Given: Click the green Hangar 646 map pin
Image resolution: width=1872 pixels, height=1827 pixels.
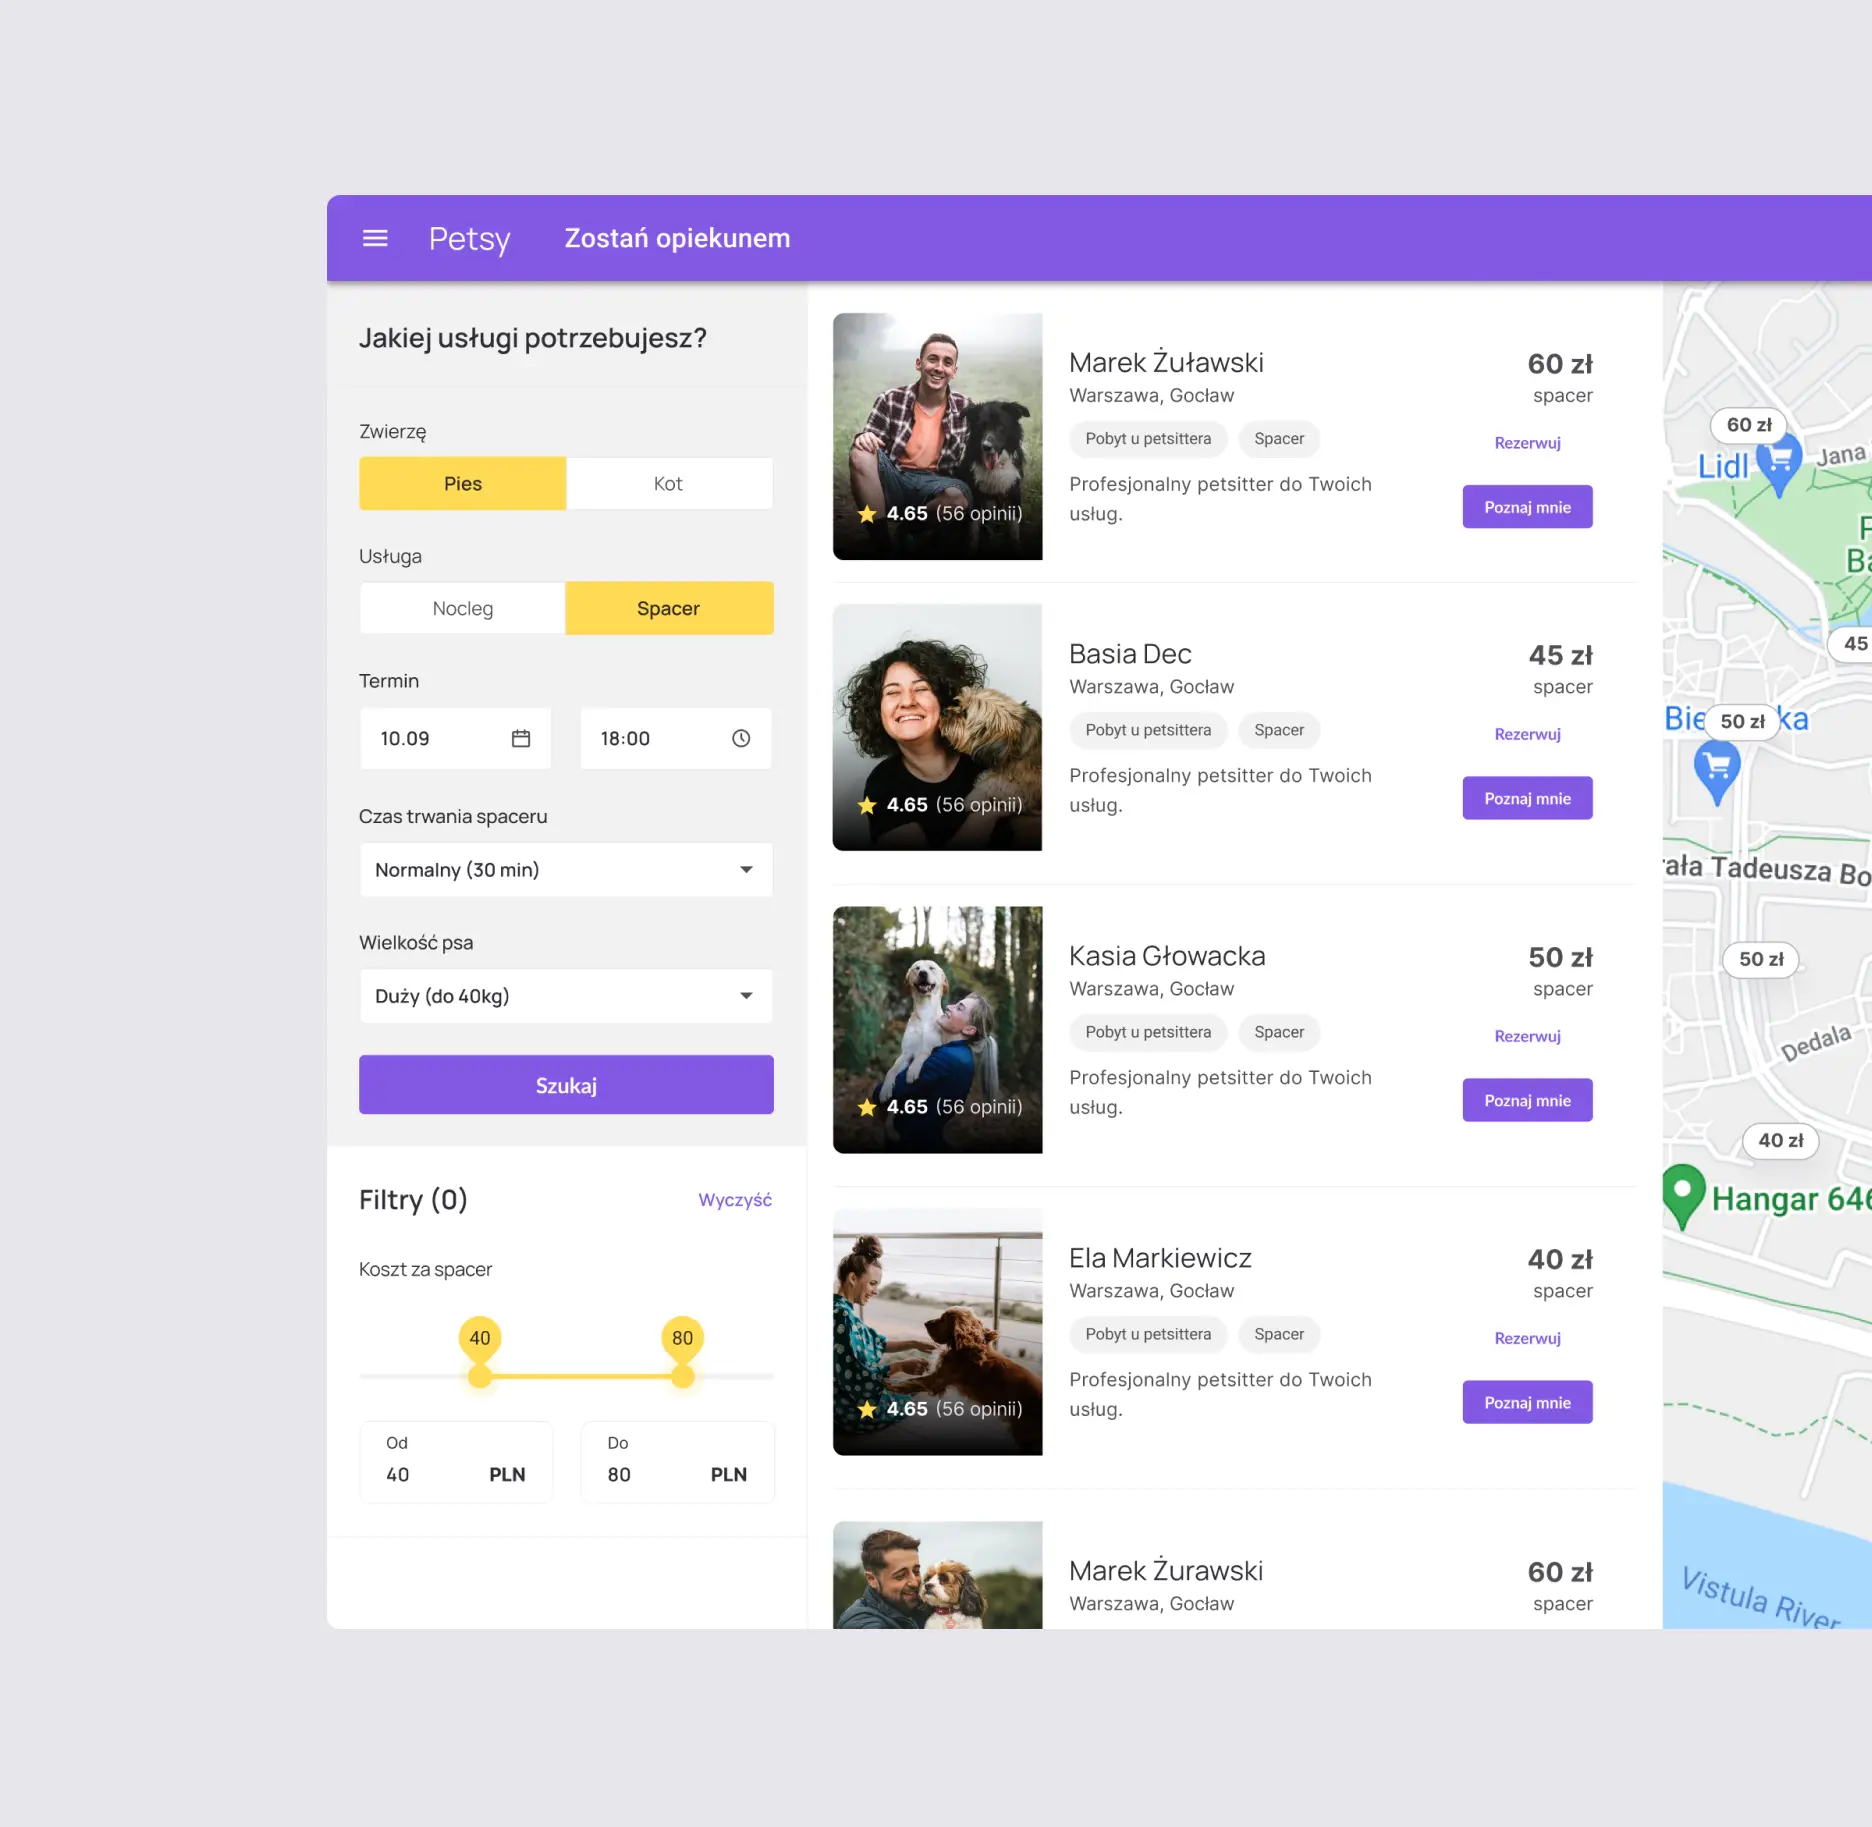Looking at the screenshot, I should click(x=1683, y=1193).
